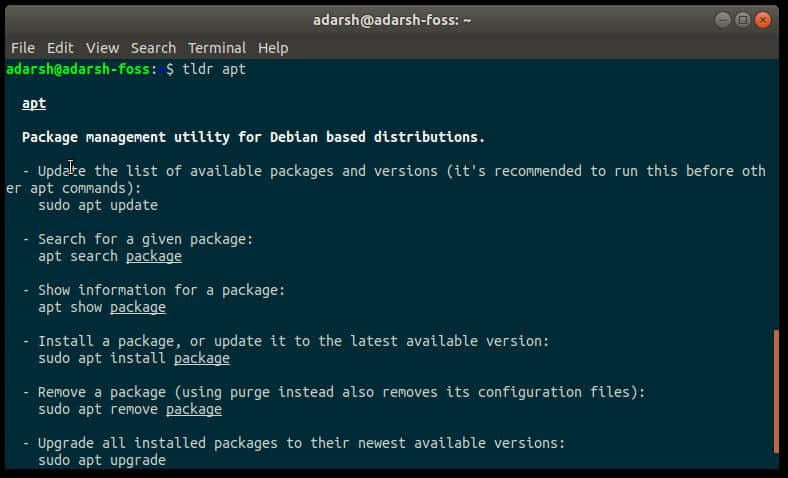Maximize the terminal window
This screenshot has width=788, height=478.
coord(743,19)
